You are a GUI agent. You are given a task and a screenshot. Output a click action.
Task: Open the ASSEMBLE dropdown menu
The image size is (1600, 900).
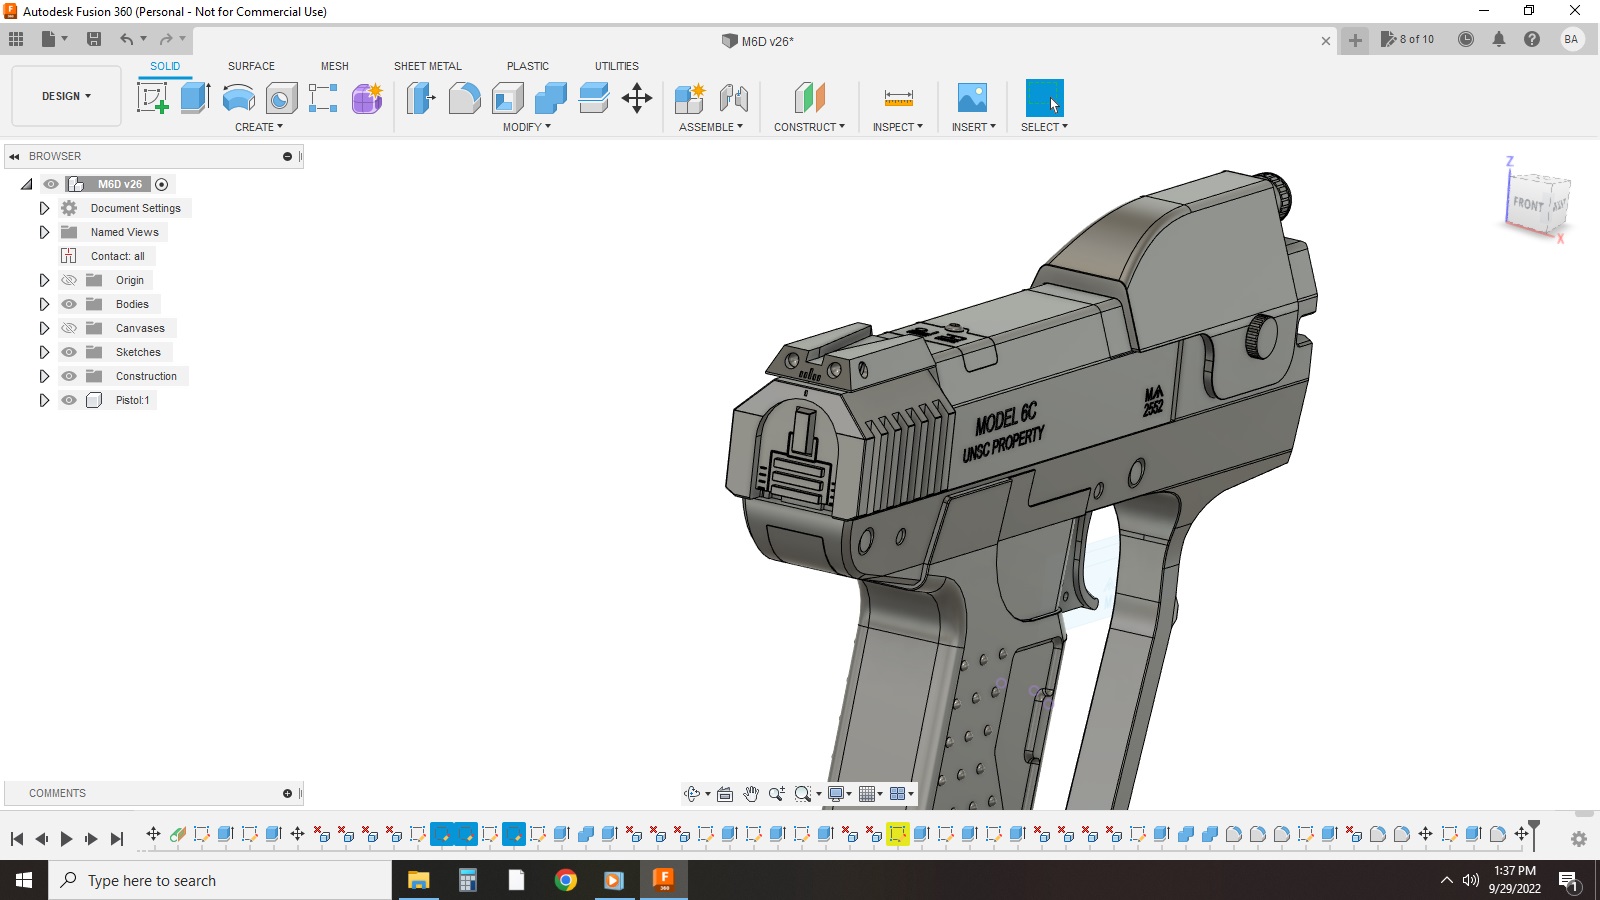[711, 127]
